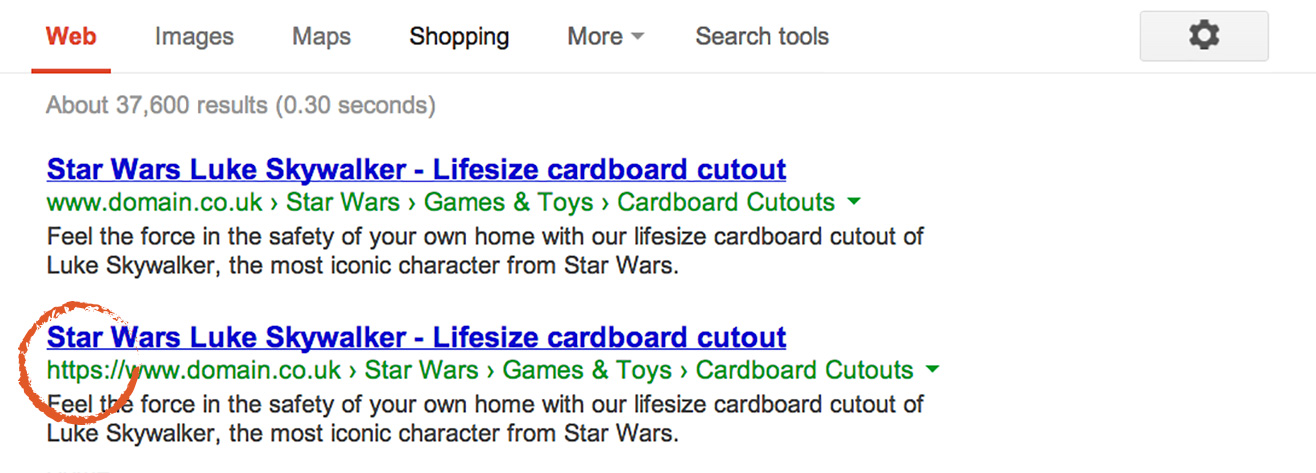Click the About 37,600 results count text
The width and height of the screenshot is (1316, 473).
coord(241,104)
